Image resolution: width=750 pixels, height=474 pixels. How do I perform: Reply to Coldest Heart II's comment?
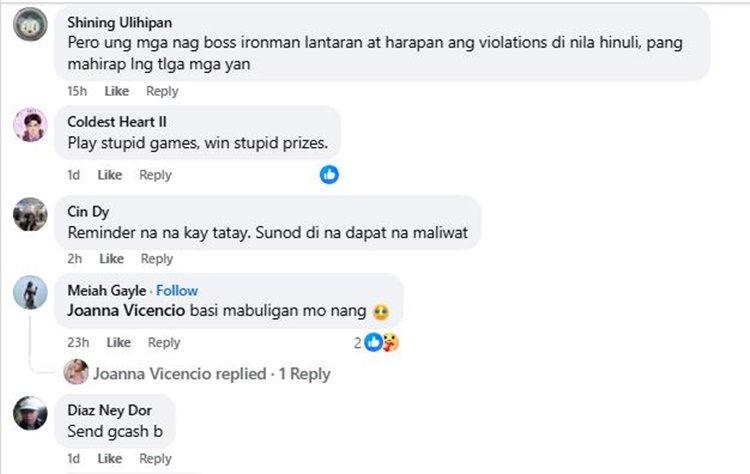155,175
